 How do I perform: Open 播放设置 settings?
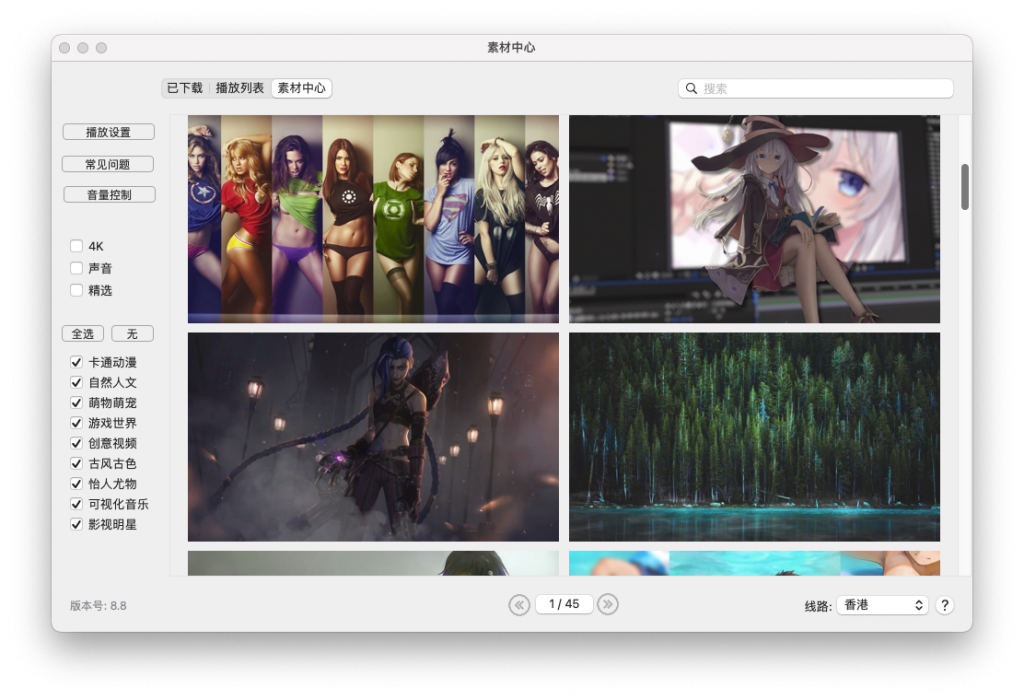[x=108, y=132]
